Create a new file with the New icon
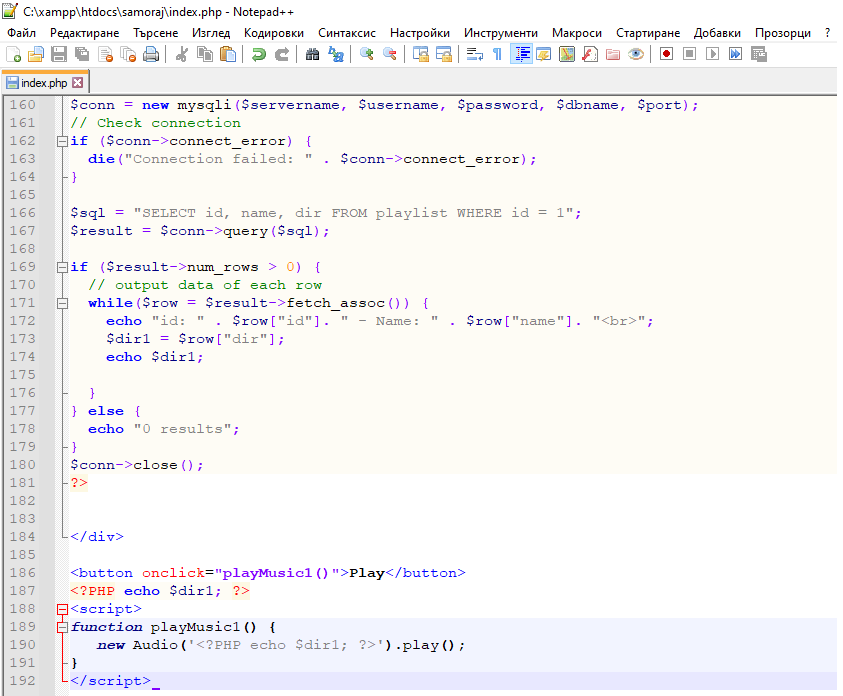The height and width of the screenshot is (696, 843). 13,54
